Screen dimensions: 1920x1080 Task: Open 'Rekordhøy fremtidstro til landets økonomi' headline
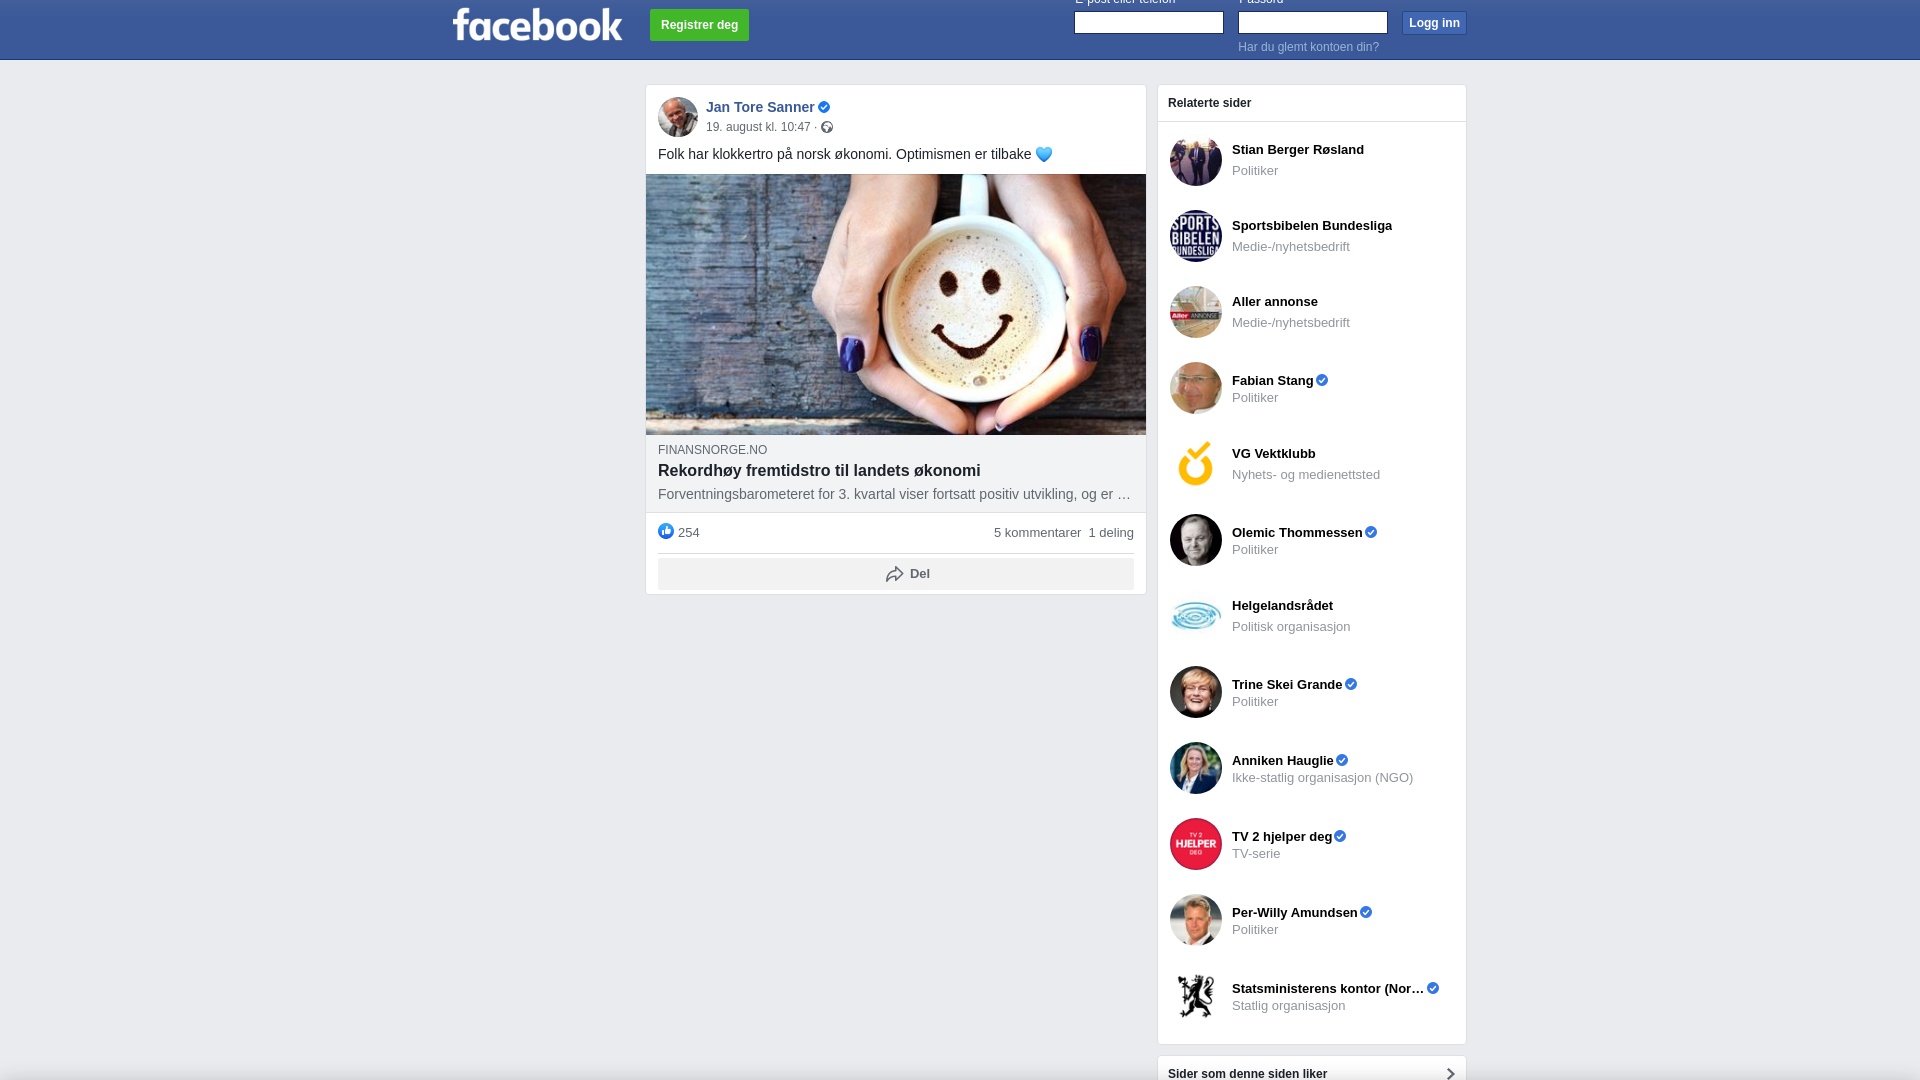click(x=819, y=471)
